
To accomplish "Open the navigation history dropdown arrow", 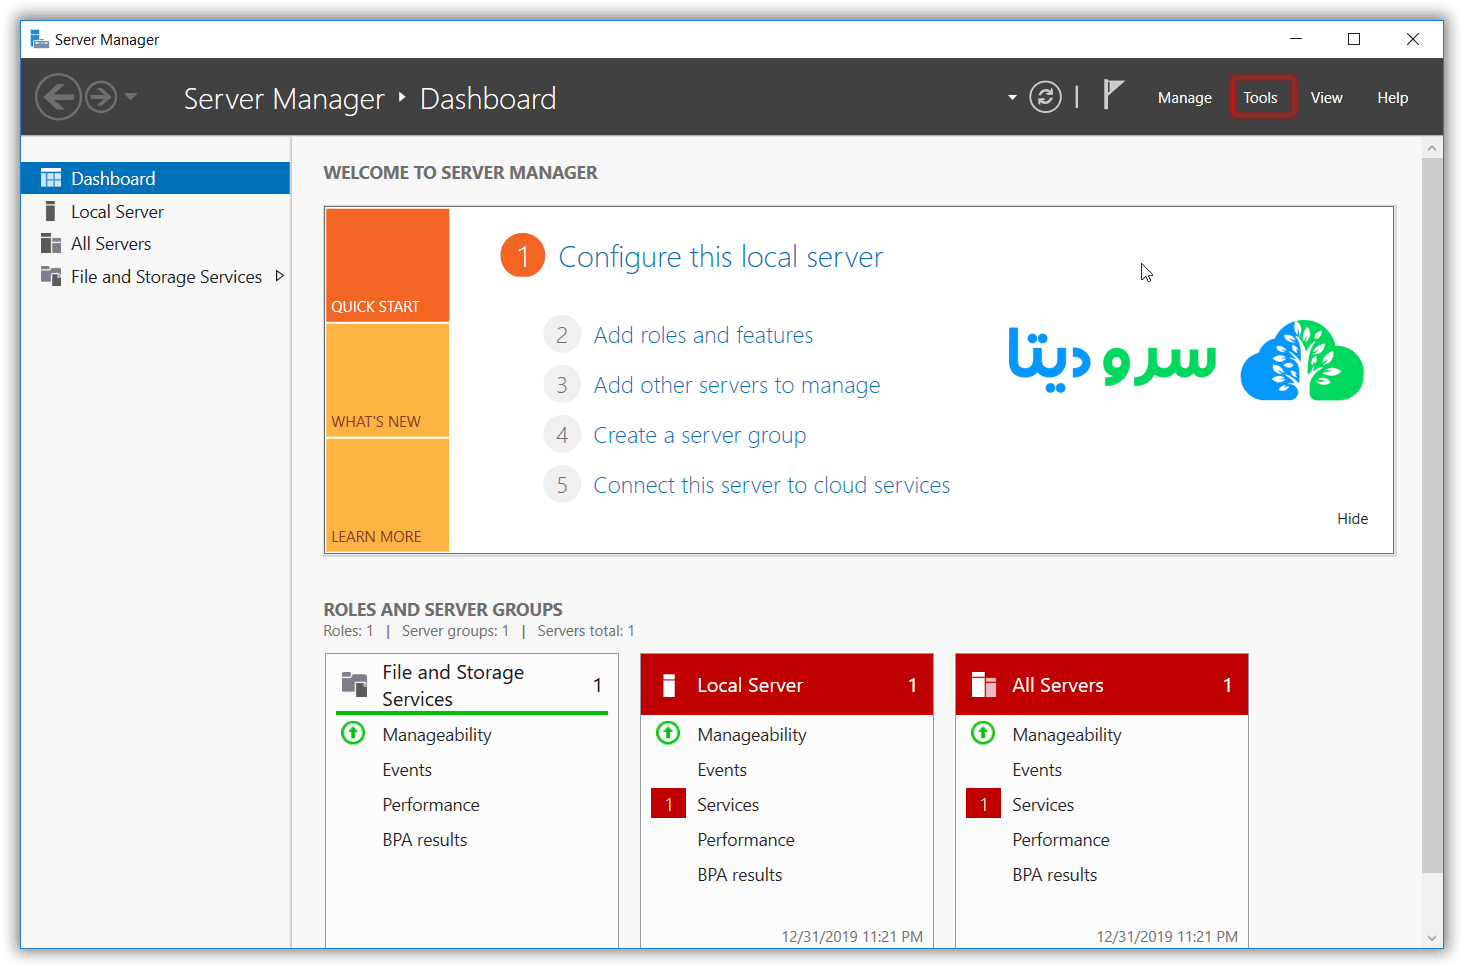I will tap(131, 98).
